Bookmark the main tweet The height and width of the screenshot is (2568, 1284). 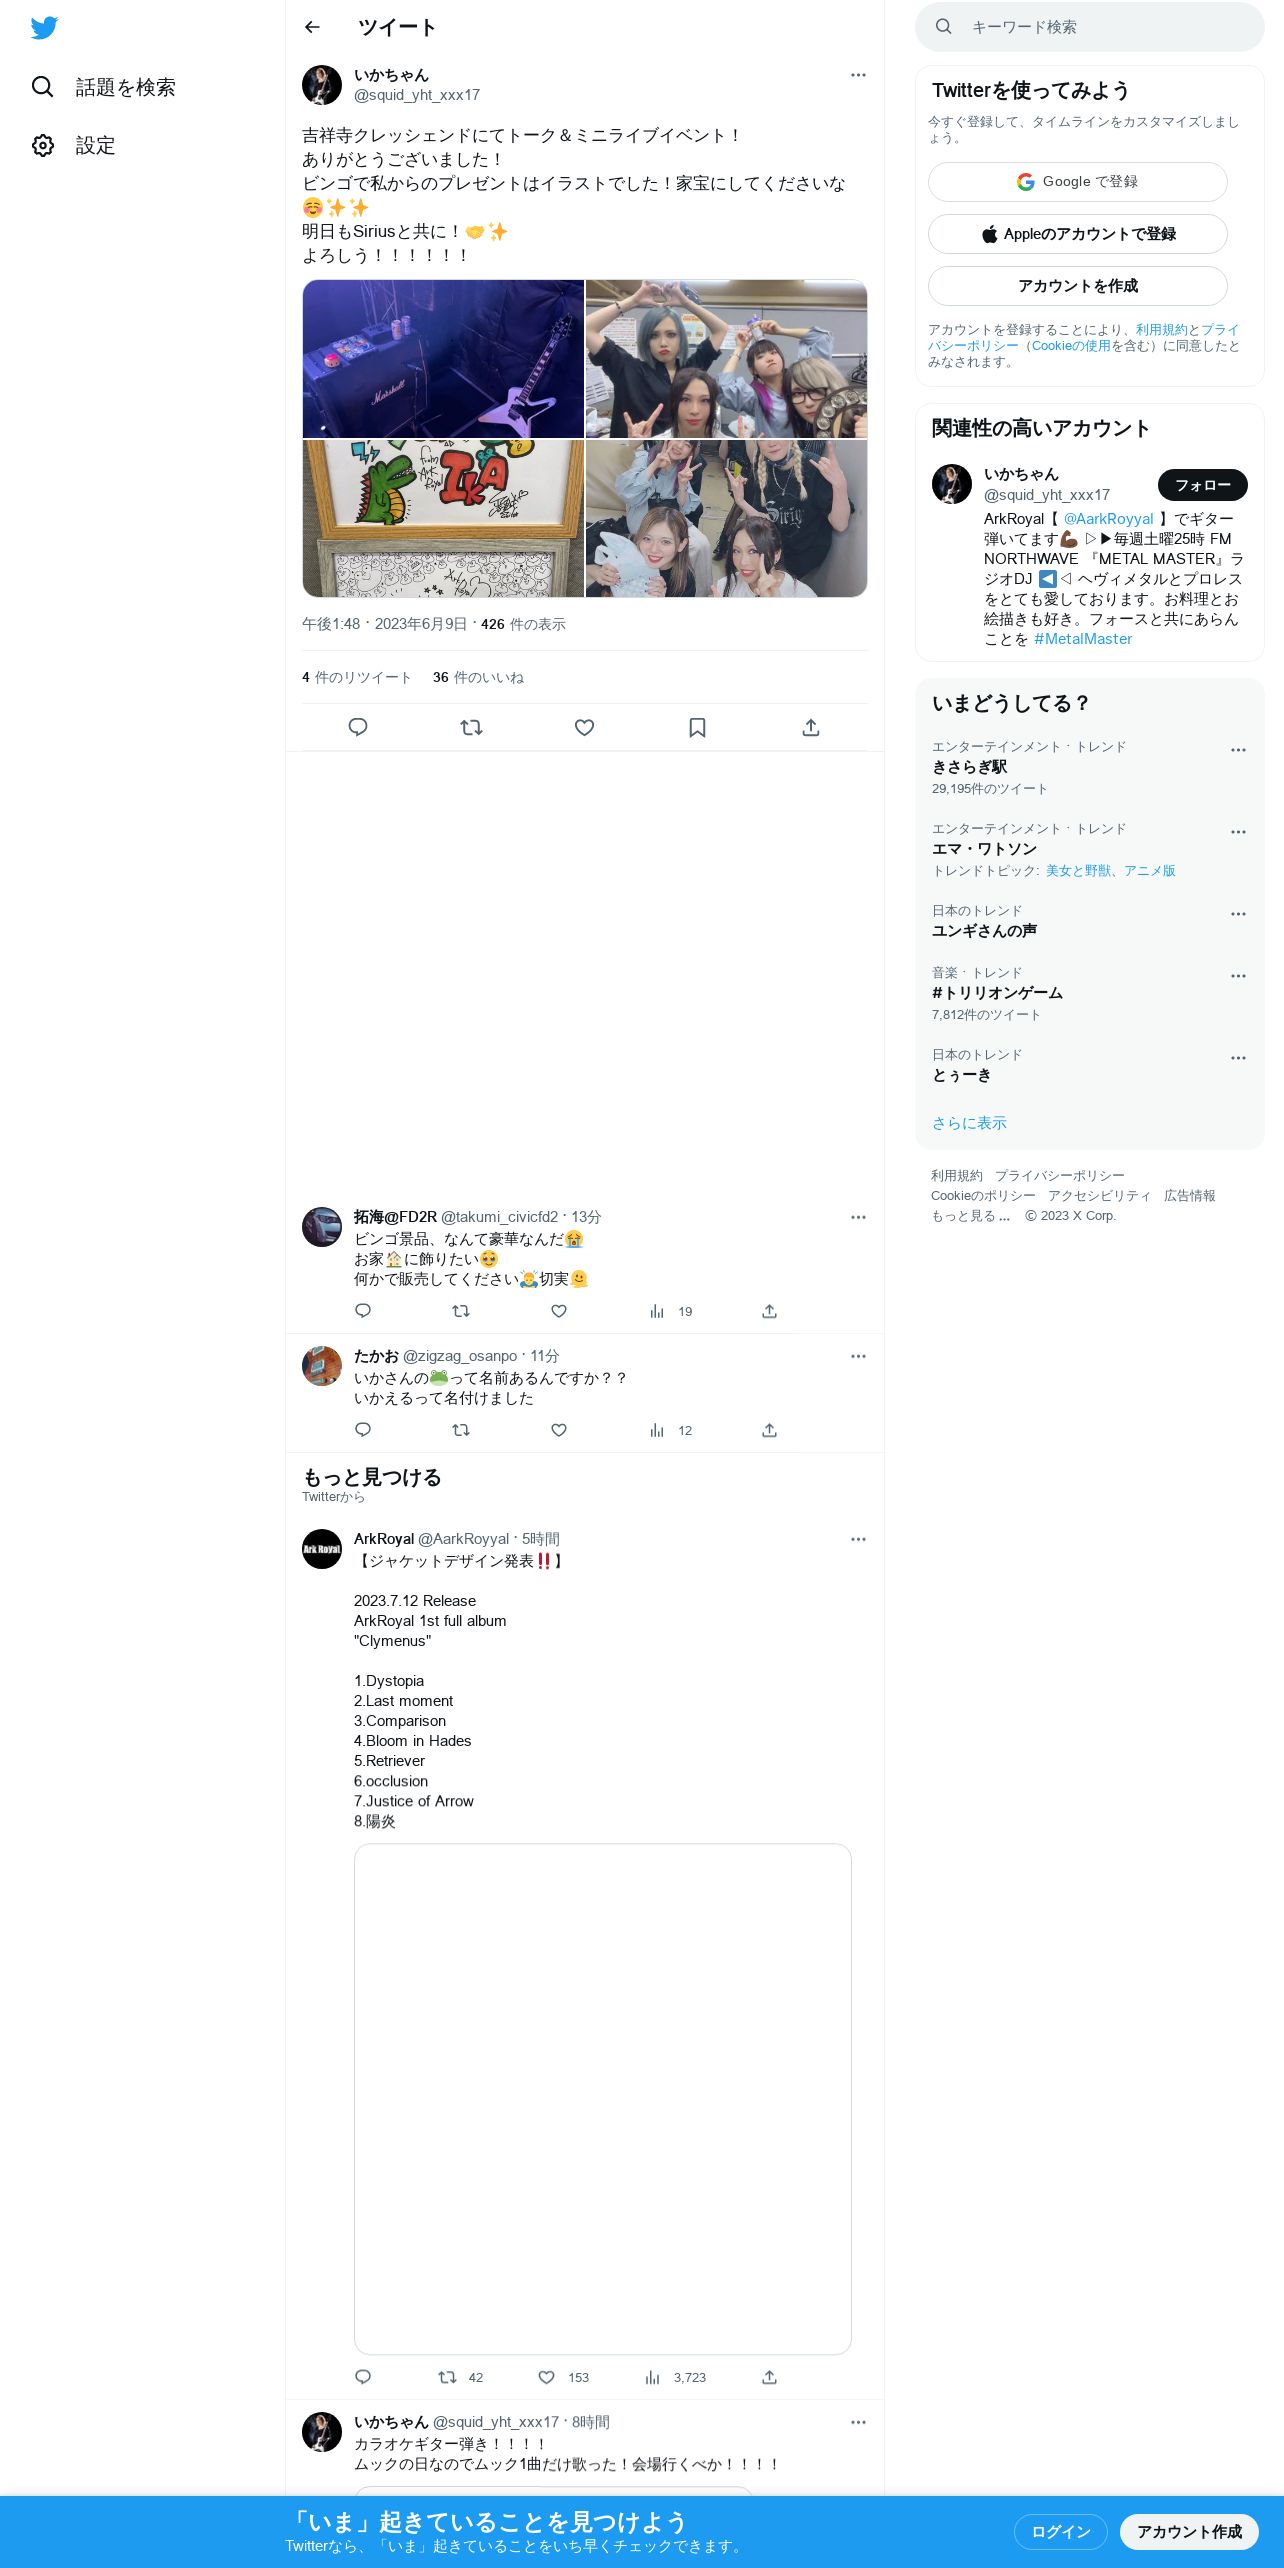coord(698,727)
